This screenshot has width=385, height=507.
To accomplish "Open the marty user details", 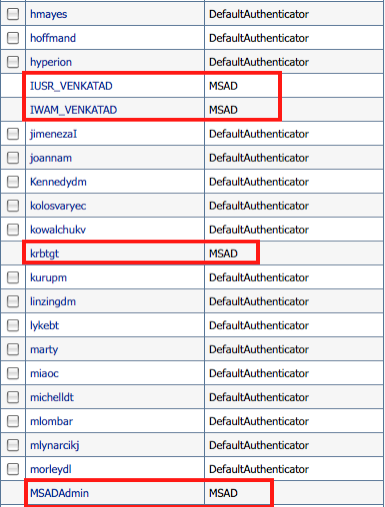I will tap(44, 350).
